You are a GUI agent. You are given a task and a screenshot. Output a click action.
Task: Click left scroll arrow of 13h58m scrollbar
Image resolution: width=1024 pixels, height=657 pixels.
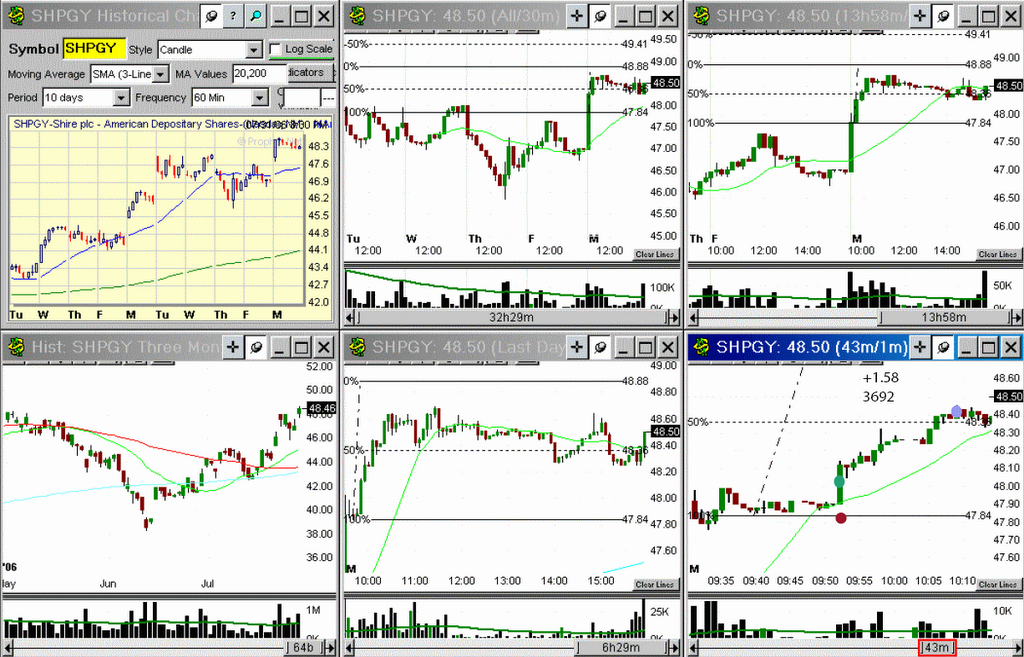pyautogui.click(x=694, y=317)
